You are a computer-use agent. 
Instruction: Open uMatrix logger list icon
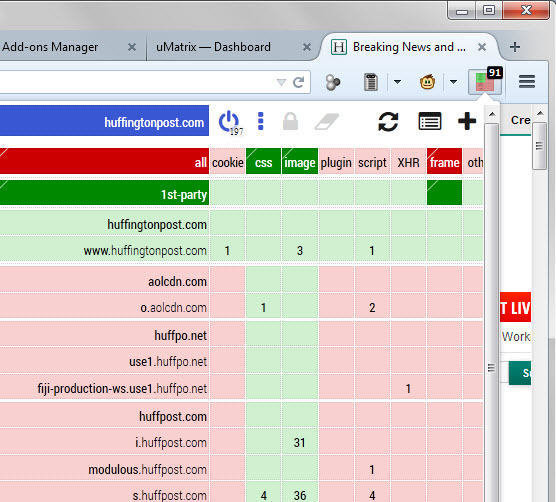430,121
